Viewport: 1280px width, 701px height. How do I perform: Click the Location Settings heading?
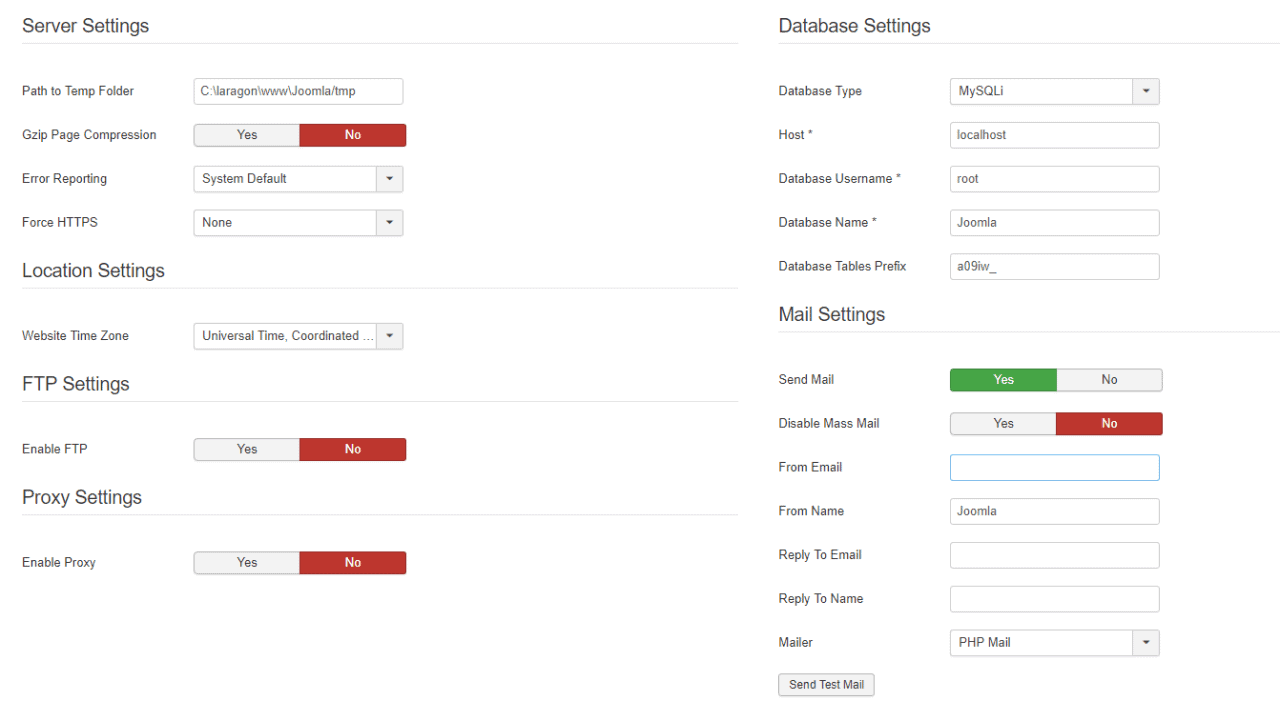(x=93, y=271)
